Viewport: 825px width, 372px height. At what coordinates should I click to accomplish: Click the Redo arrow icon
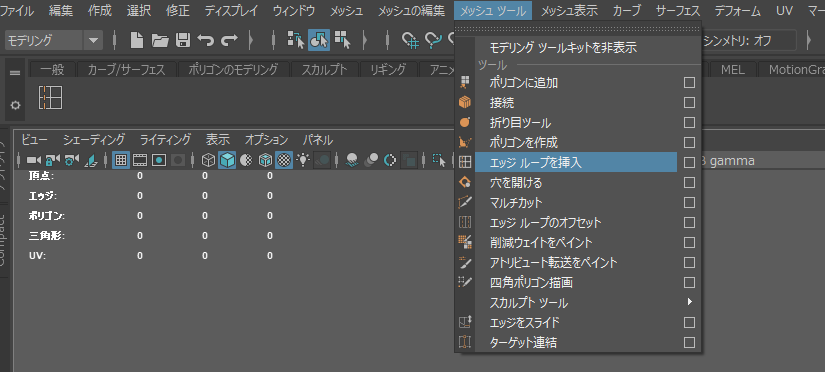229,40
